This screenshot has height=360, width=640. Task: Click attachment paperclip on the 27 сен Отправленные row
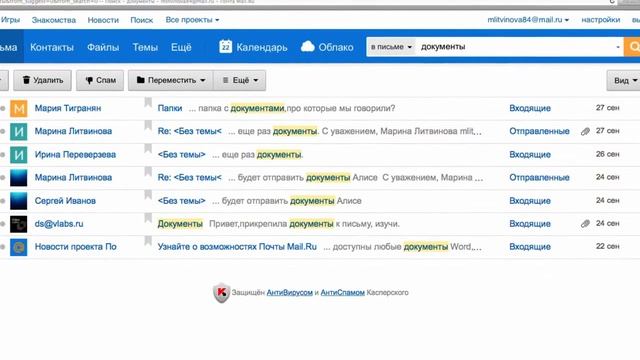[585, 131]
